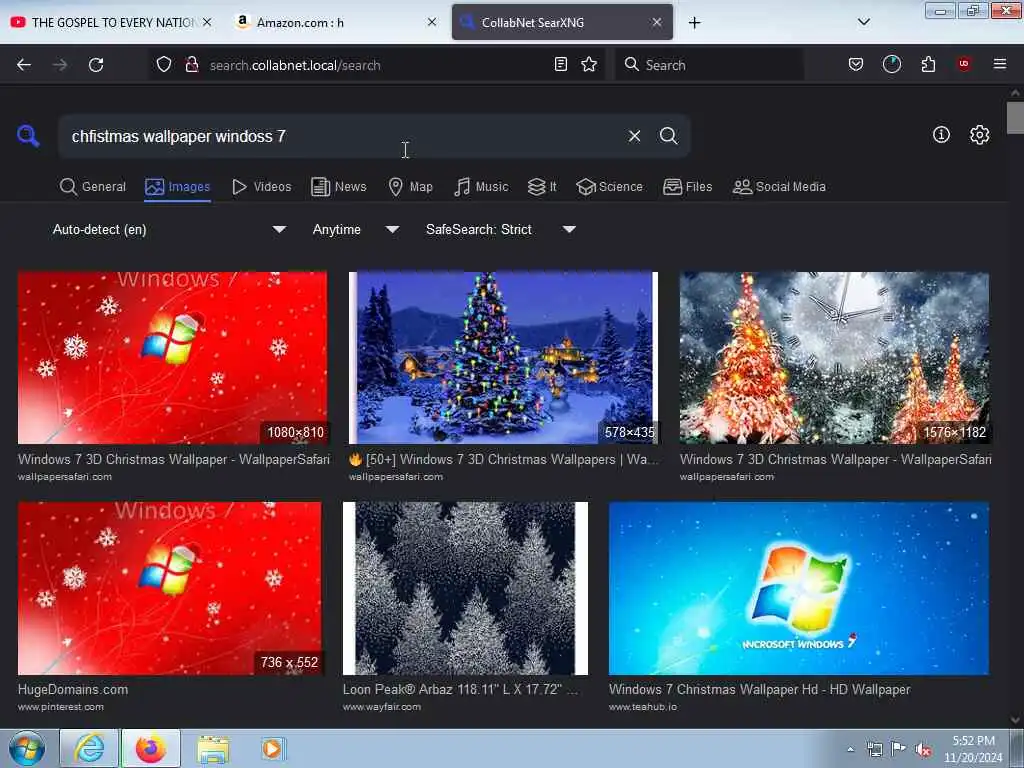The image size is (1024, 768).
Task: Open Windows Media Player taskbar icon
Action: coord(272,748)
